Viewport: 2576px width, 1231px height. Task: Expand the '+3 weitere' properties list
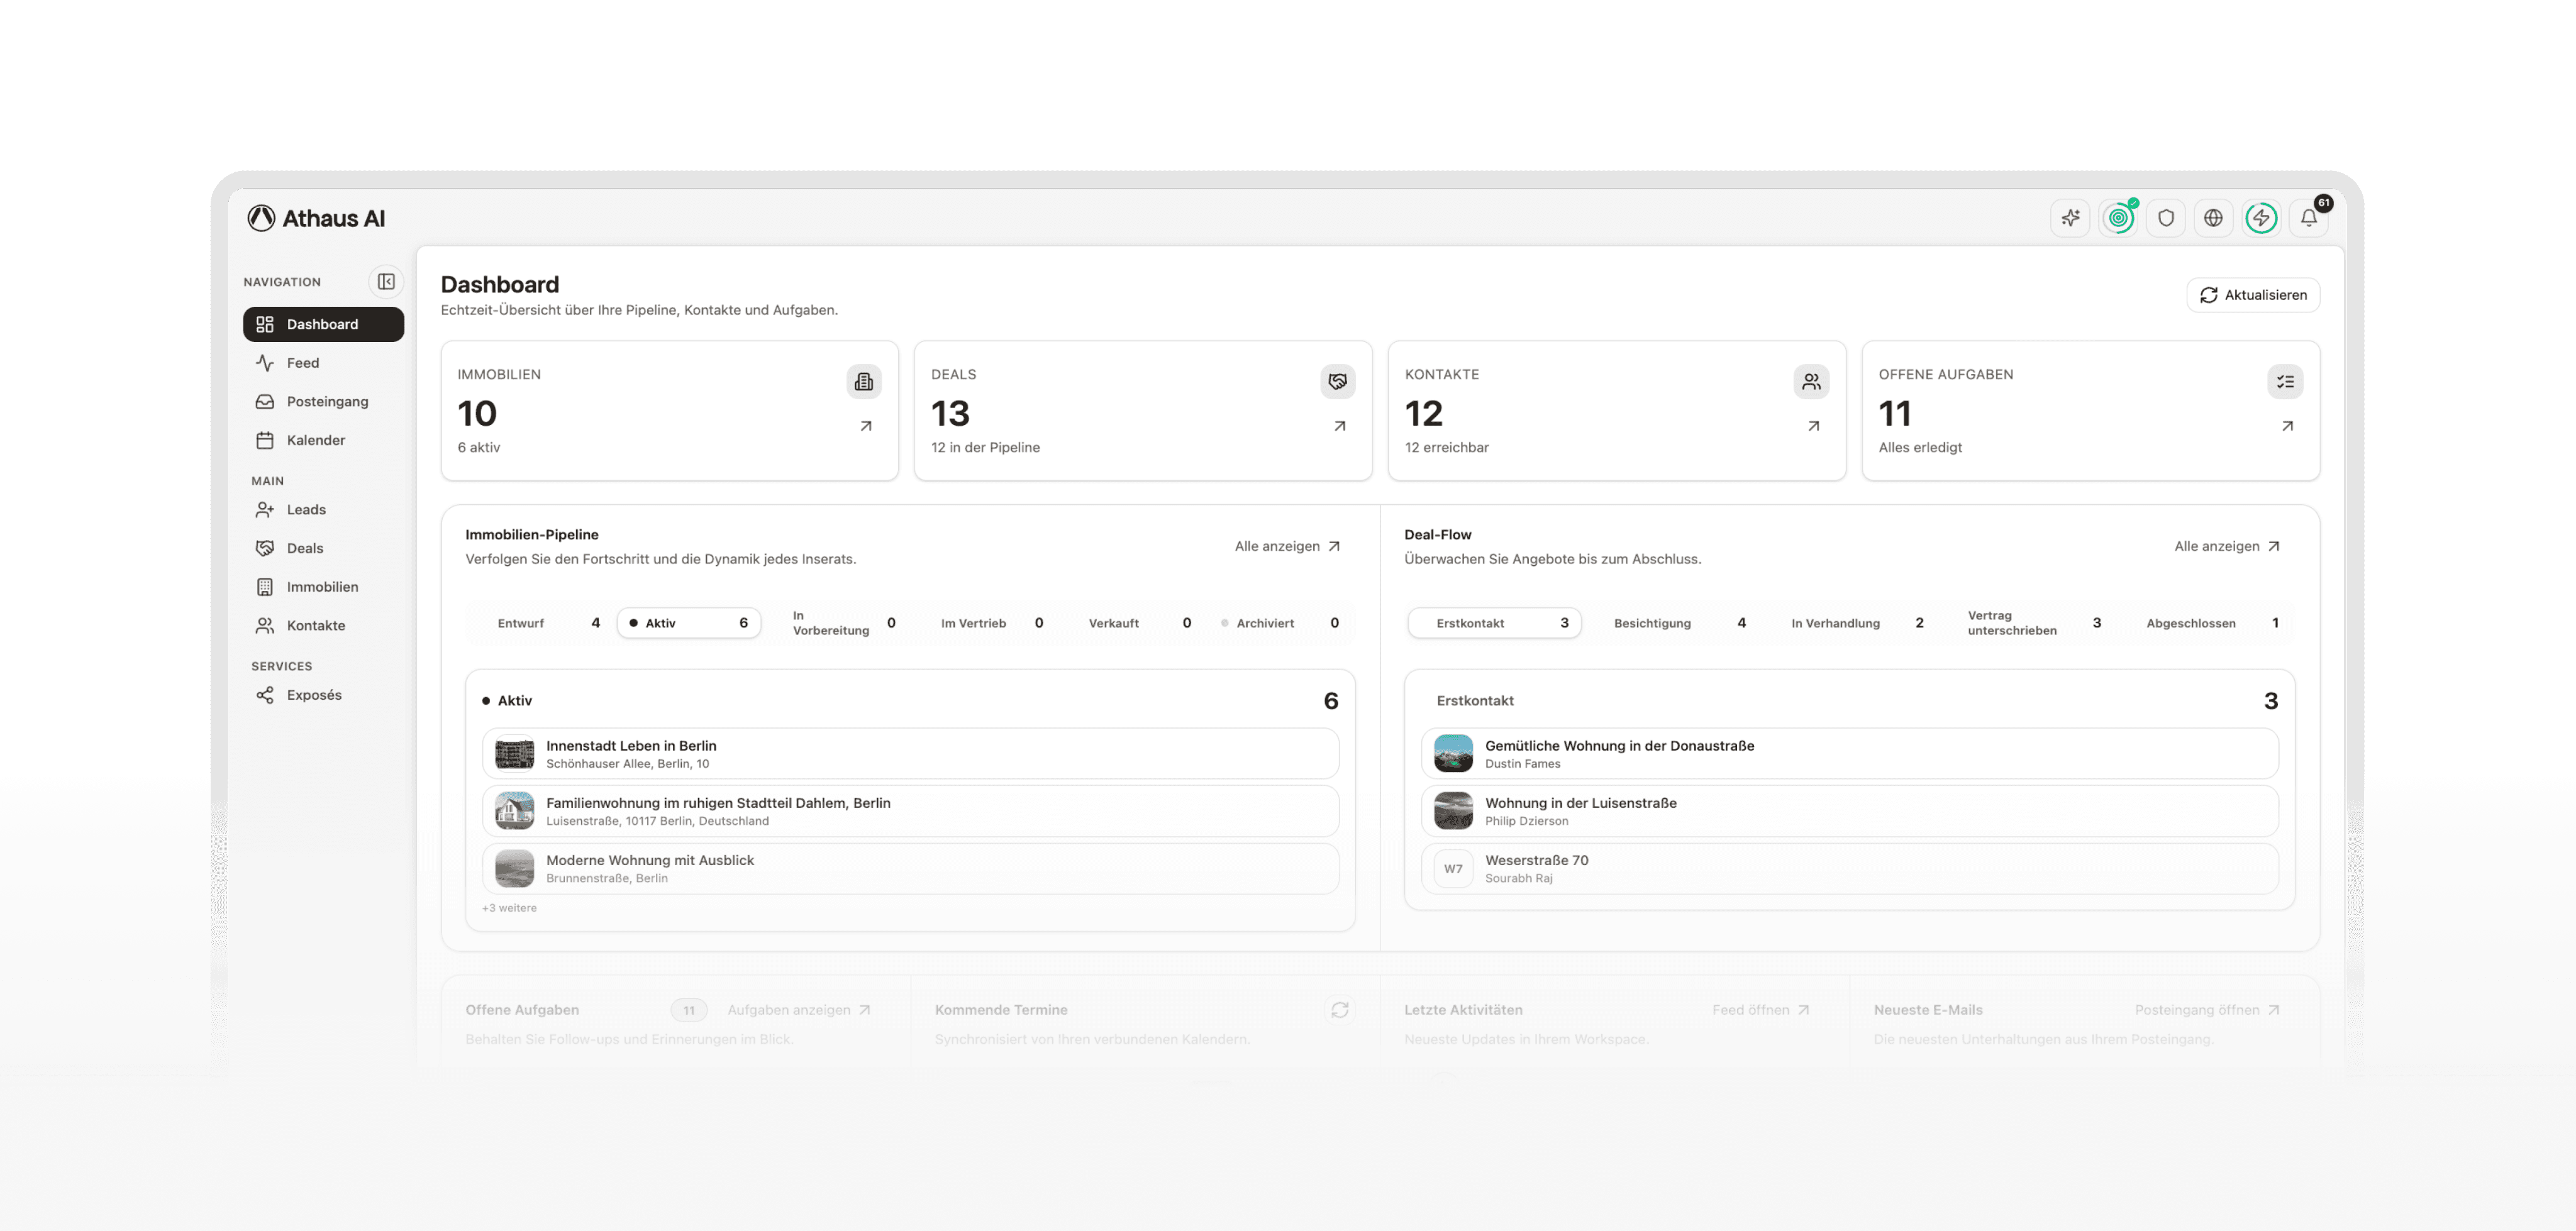click(x=509, y=908)
